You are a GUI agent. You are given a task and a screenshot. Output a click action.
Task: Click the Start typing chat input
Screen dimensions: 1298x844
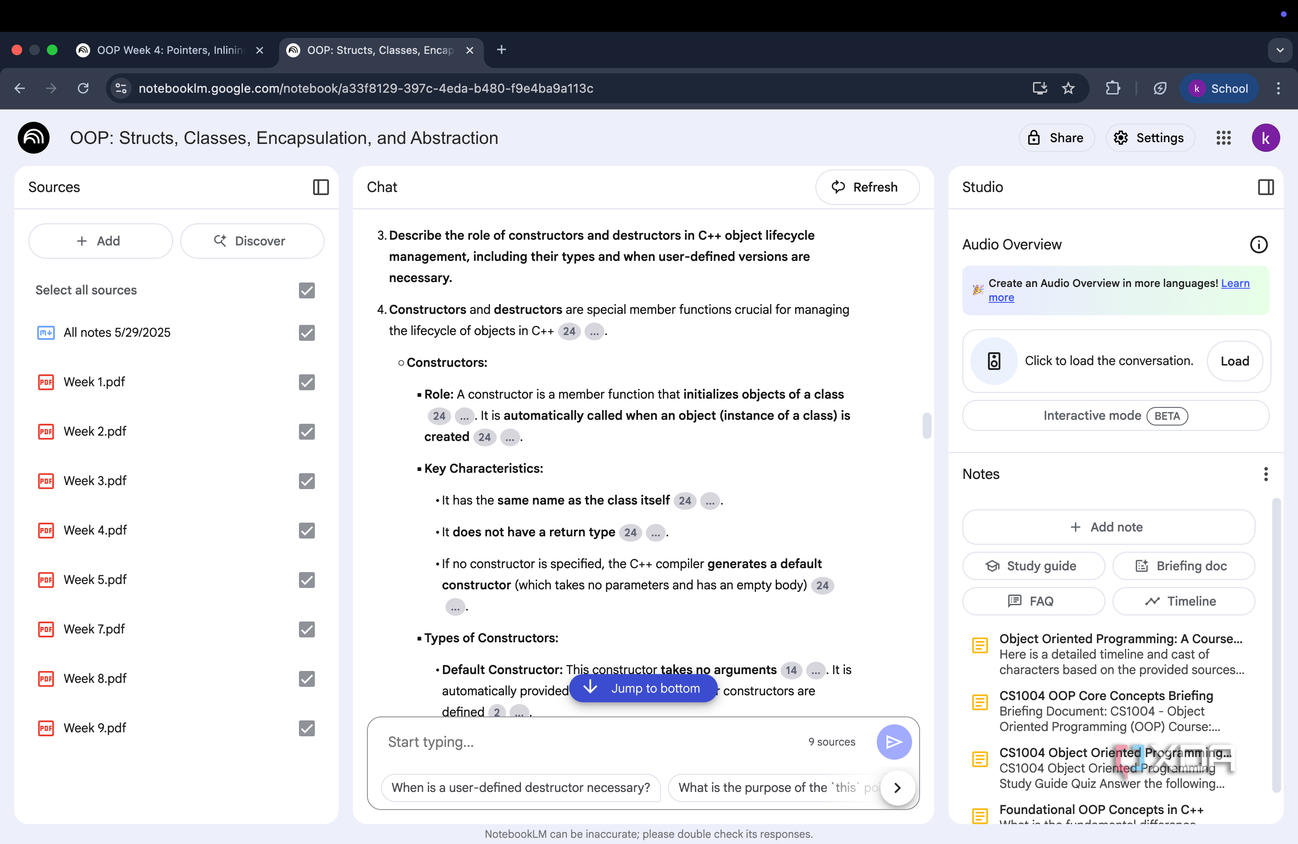[590, 742]
